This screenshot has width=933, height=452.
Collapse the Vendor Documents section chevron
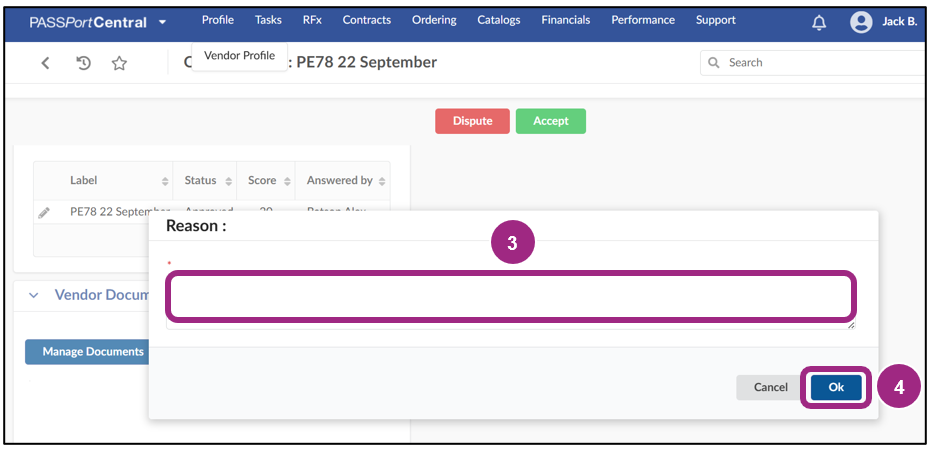(x=33, y=295)
